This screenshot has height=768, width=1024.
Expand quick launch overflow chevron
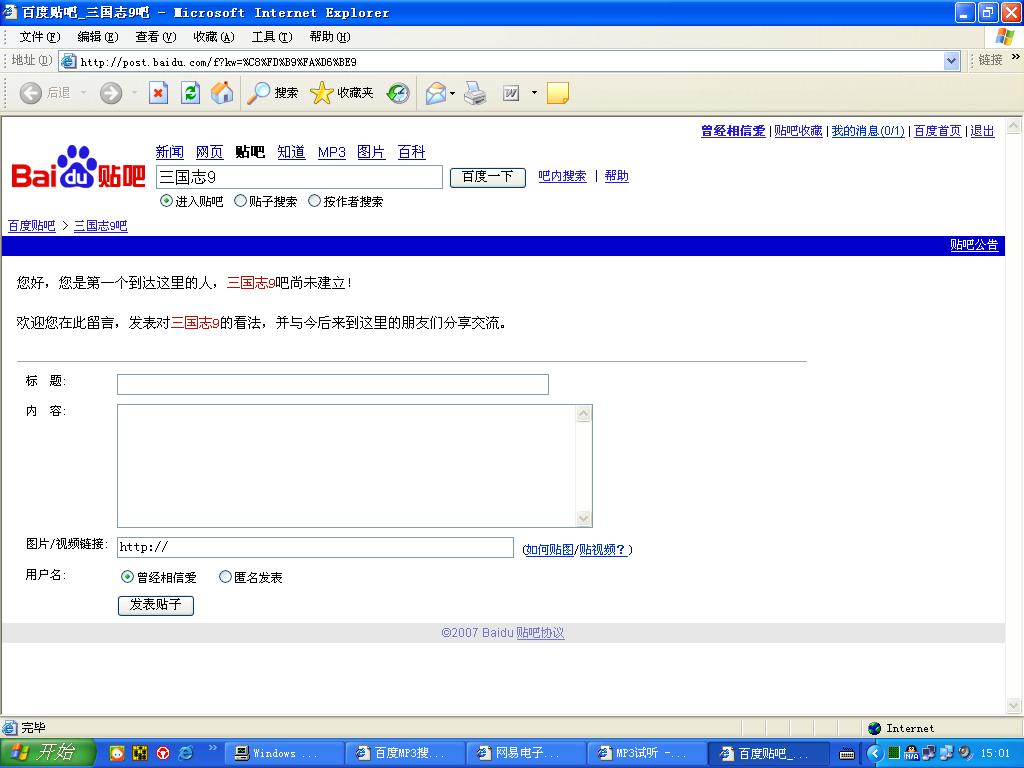pos(213,748)
